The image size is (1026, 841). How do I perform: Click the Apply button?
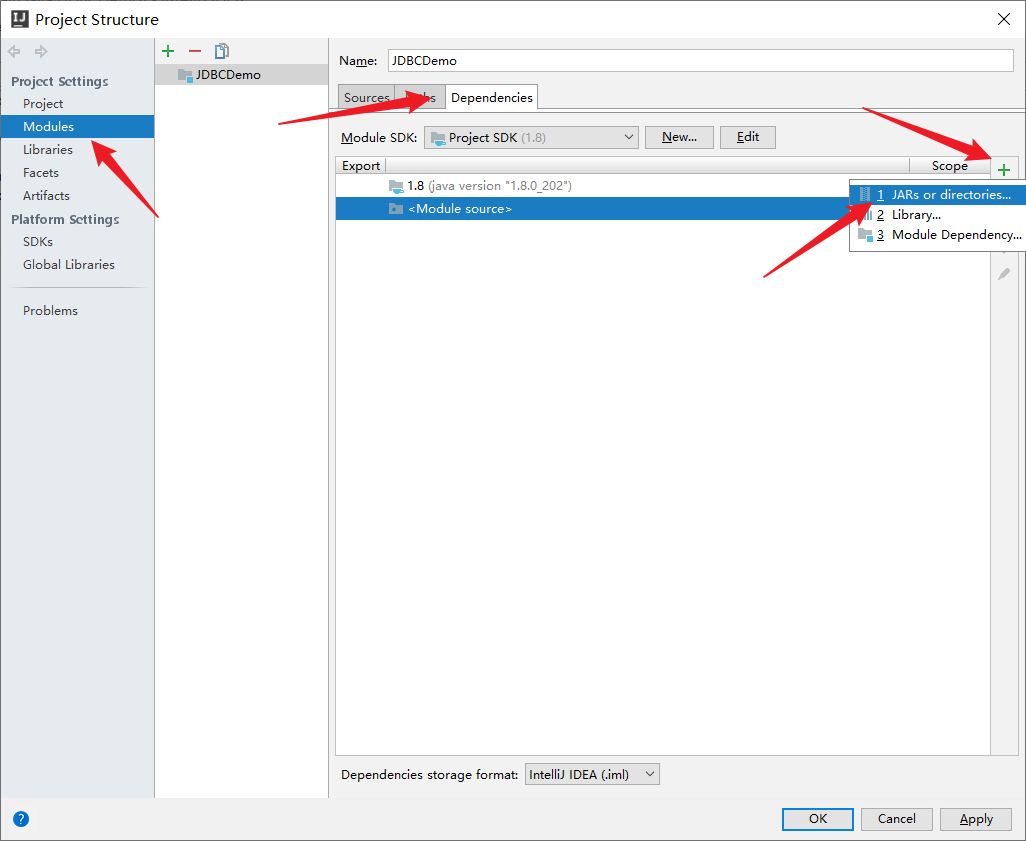(976, 819)
